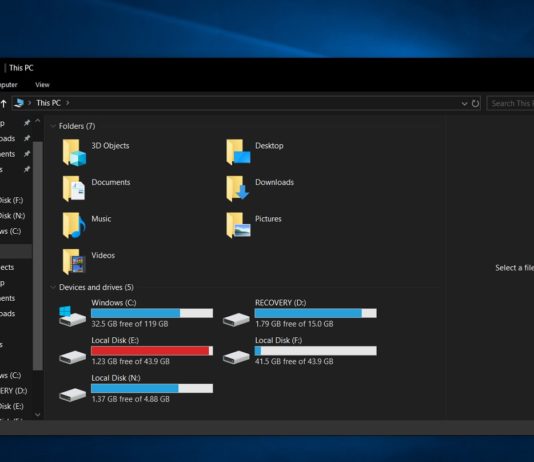Select the Local Disk (N:) drive icon
The height and width of the screenshot is (462, 534).
[x=72, y=395]
